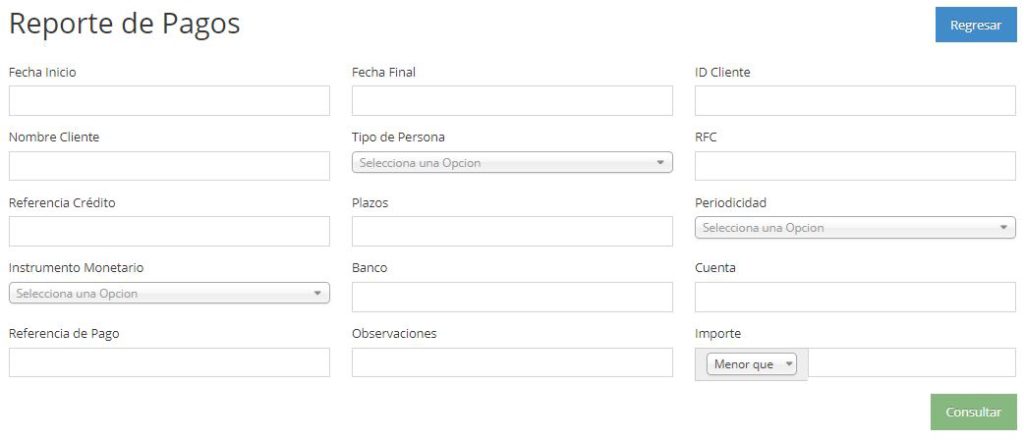Click into the Observaciones field
This screenshot has height=441, width=1024.
pyautogui.click(x=512, y=362)
